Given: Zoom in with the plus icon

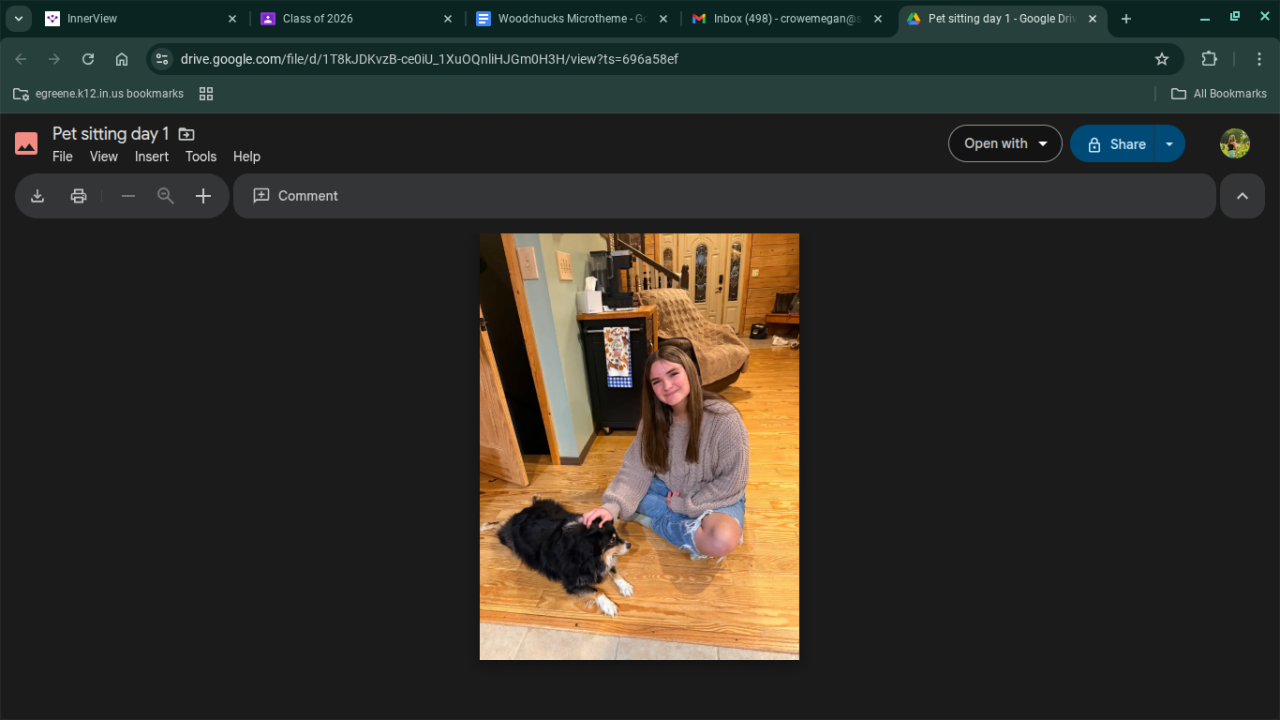Looking at the screenshot, I should pos(203,196).
